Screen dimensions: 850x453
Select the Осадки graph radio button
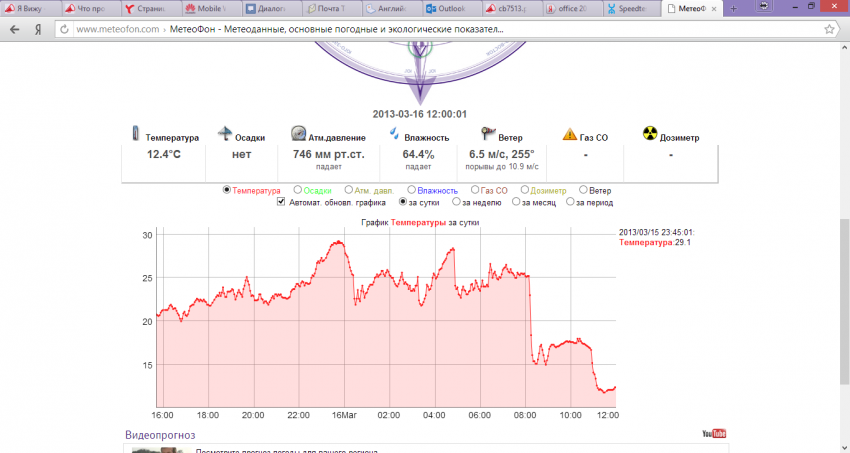click(298, 190)
